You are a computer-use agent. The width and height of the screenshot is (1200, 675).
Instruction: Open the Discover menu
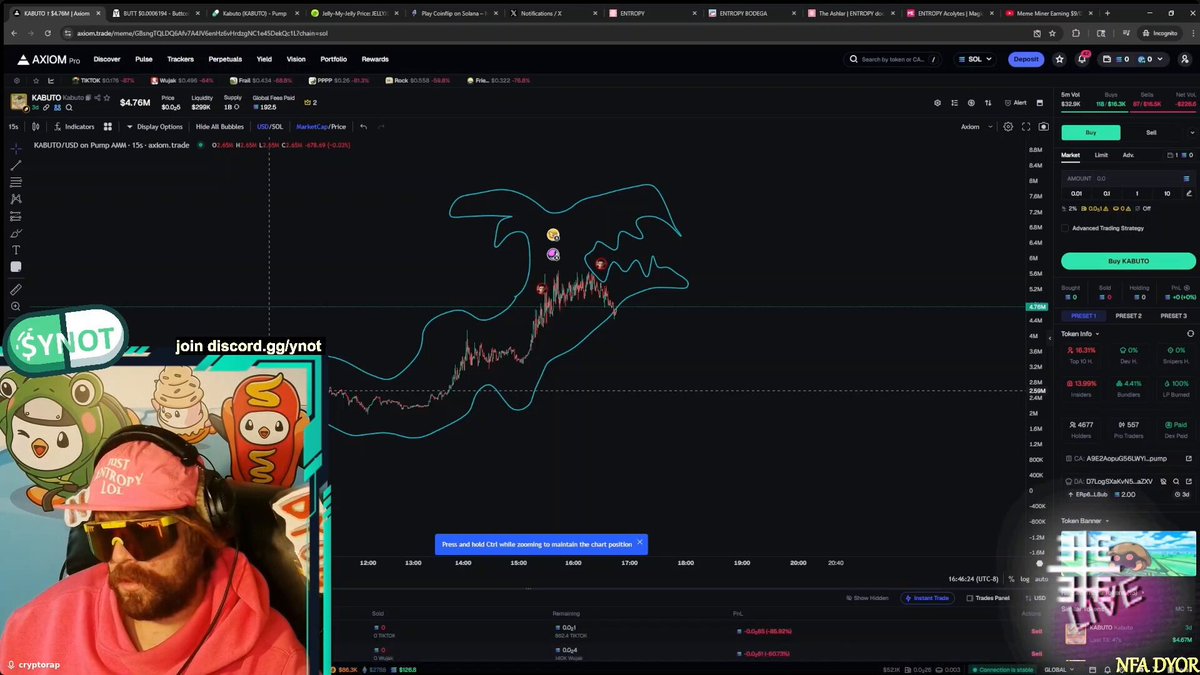coord(107,59)
